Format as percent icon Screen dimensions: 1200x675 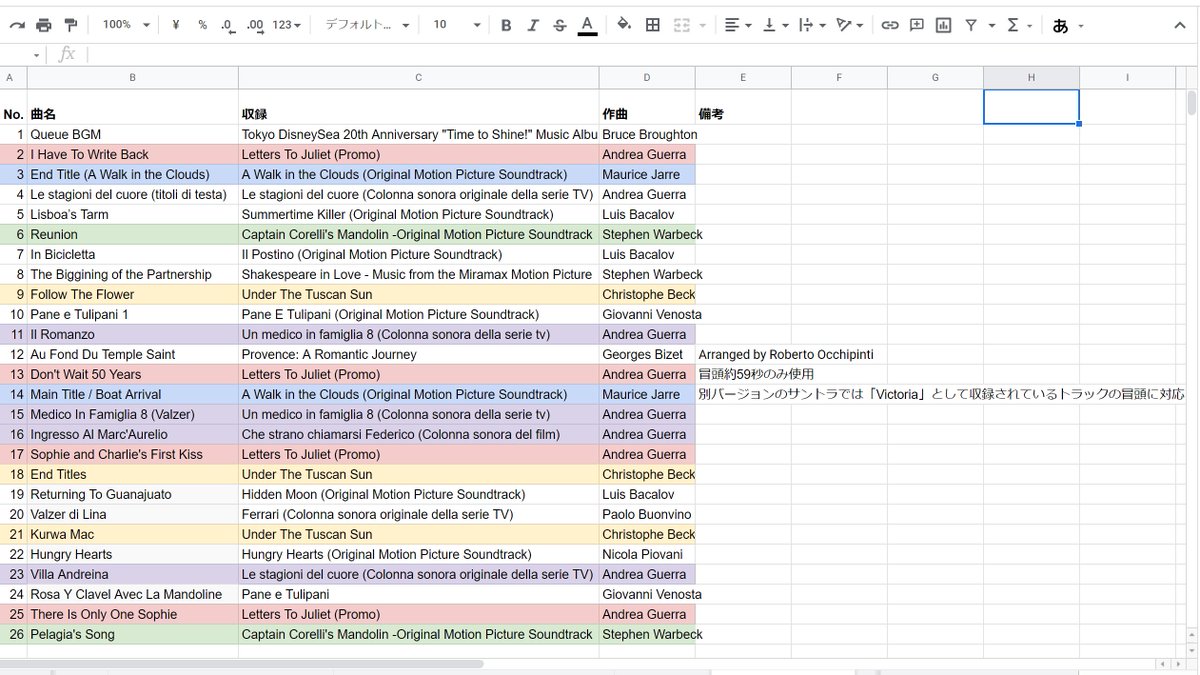point(202,25)
